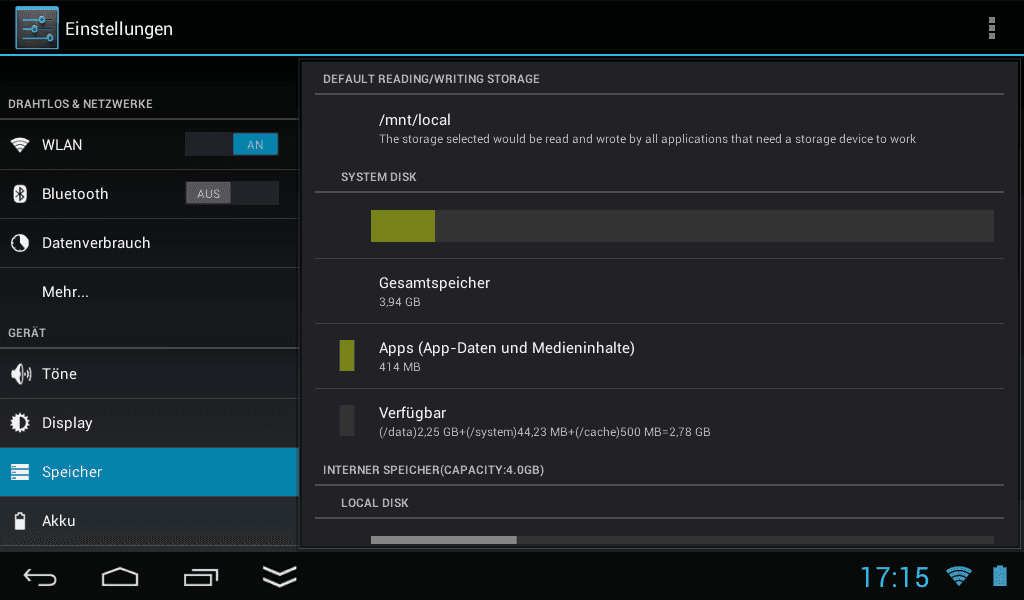
Task: Click the GERÄT section header
Action: coord(27,332)
